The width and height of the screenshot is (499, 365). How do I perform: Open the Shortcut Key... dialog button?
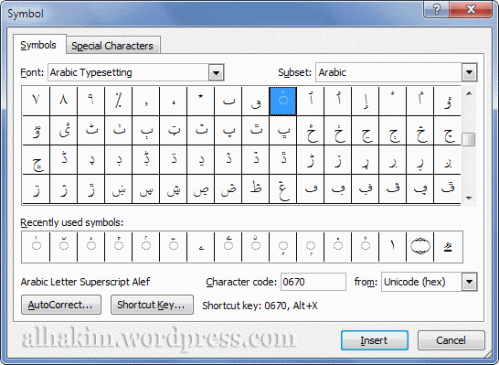click(x=152, y=305)
